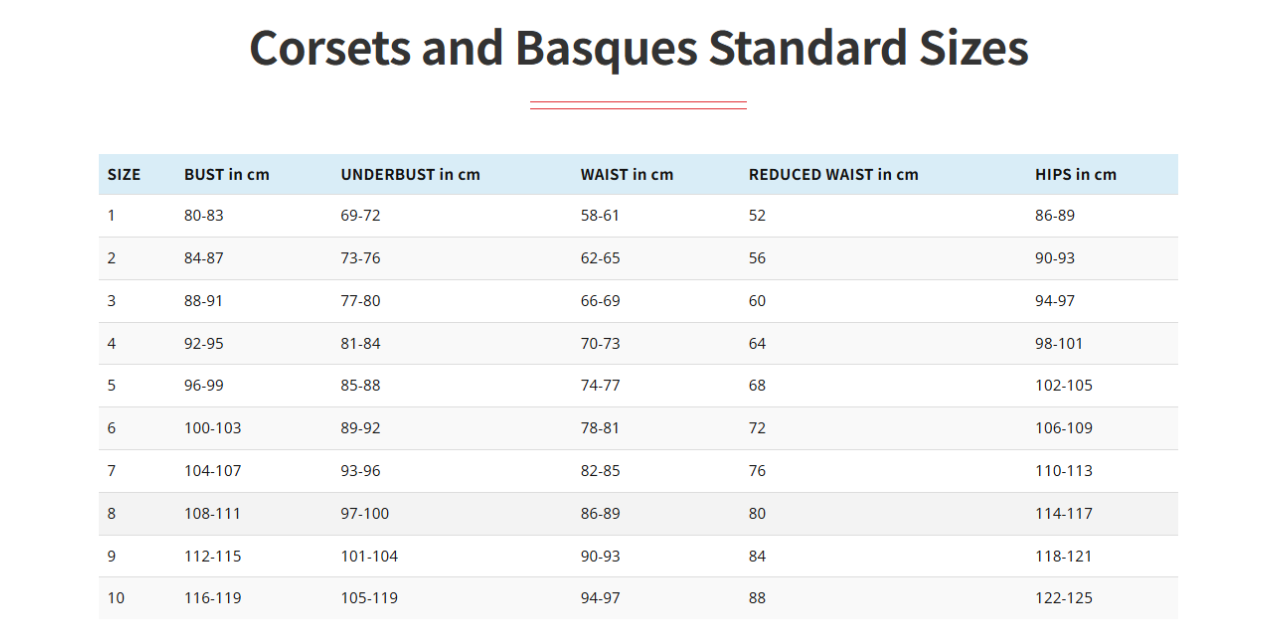1280x644 pixels.
Task: Click size number 10 in the last row
Action: click(116, 598)
